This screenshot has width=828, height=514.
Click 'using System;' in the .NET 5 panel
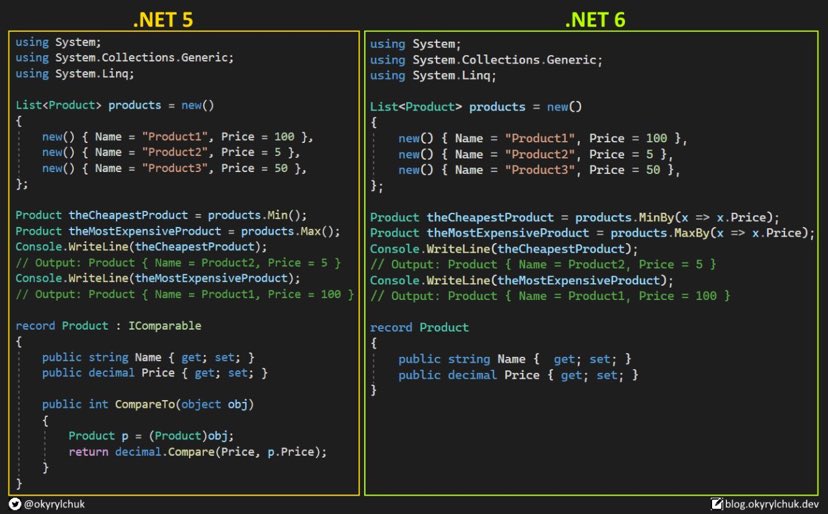point(58,42)
